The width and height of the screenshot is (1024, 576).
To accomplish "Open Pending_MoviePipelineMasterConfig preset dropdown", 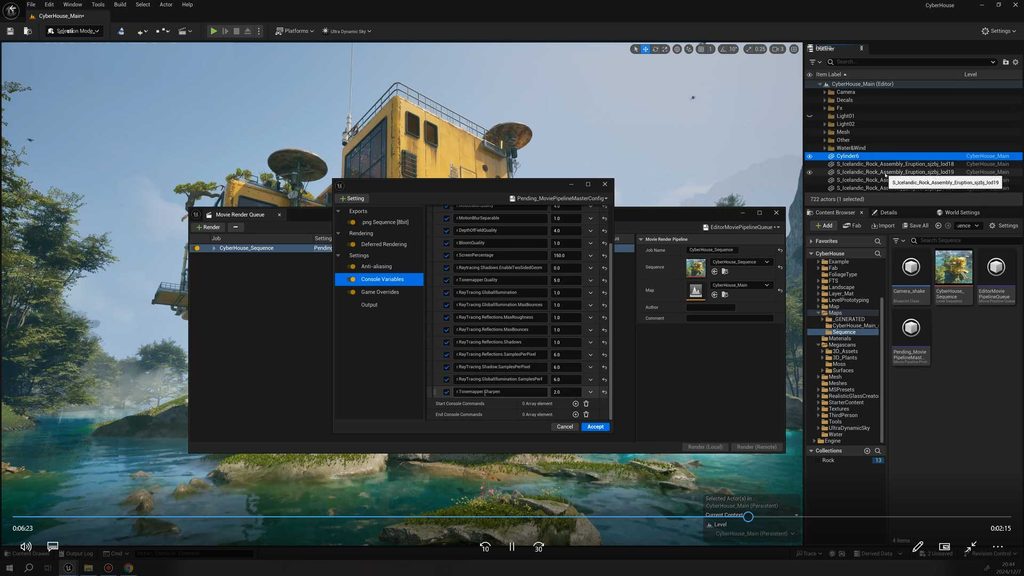I will (558, 199).
